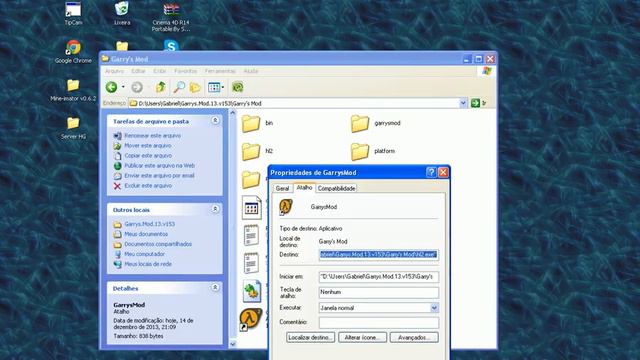Open Meus locais de rede link

148,264
